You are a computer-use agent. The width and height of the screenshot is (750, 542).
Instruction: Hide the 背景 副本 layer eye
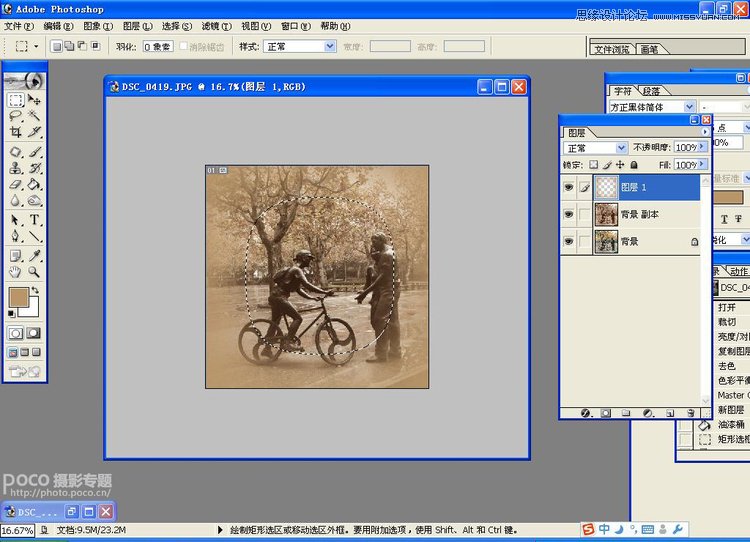coord(568,214)
